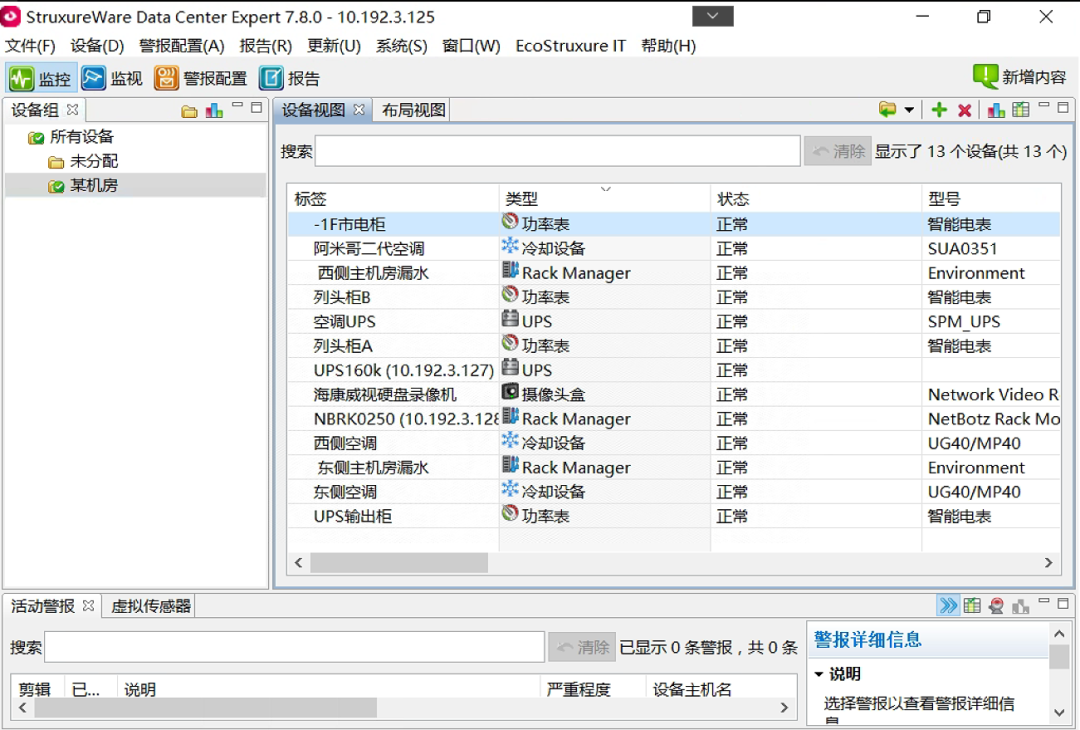This screenshot has height=730, width=1080.
Task: Sort by the 型号 column header
Action: (991, 199)
